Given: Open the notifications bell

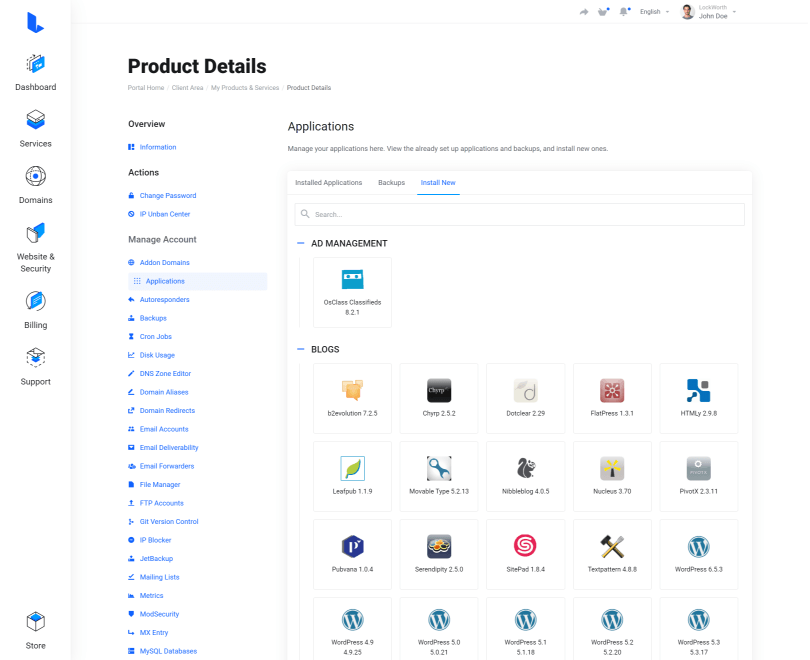Looking at the screenshot, I should 624,11.
